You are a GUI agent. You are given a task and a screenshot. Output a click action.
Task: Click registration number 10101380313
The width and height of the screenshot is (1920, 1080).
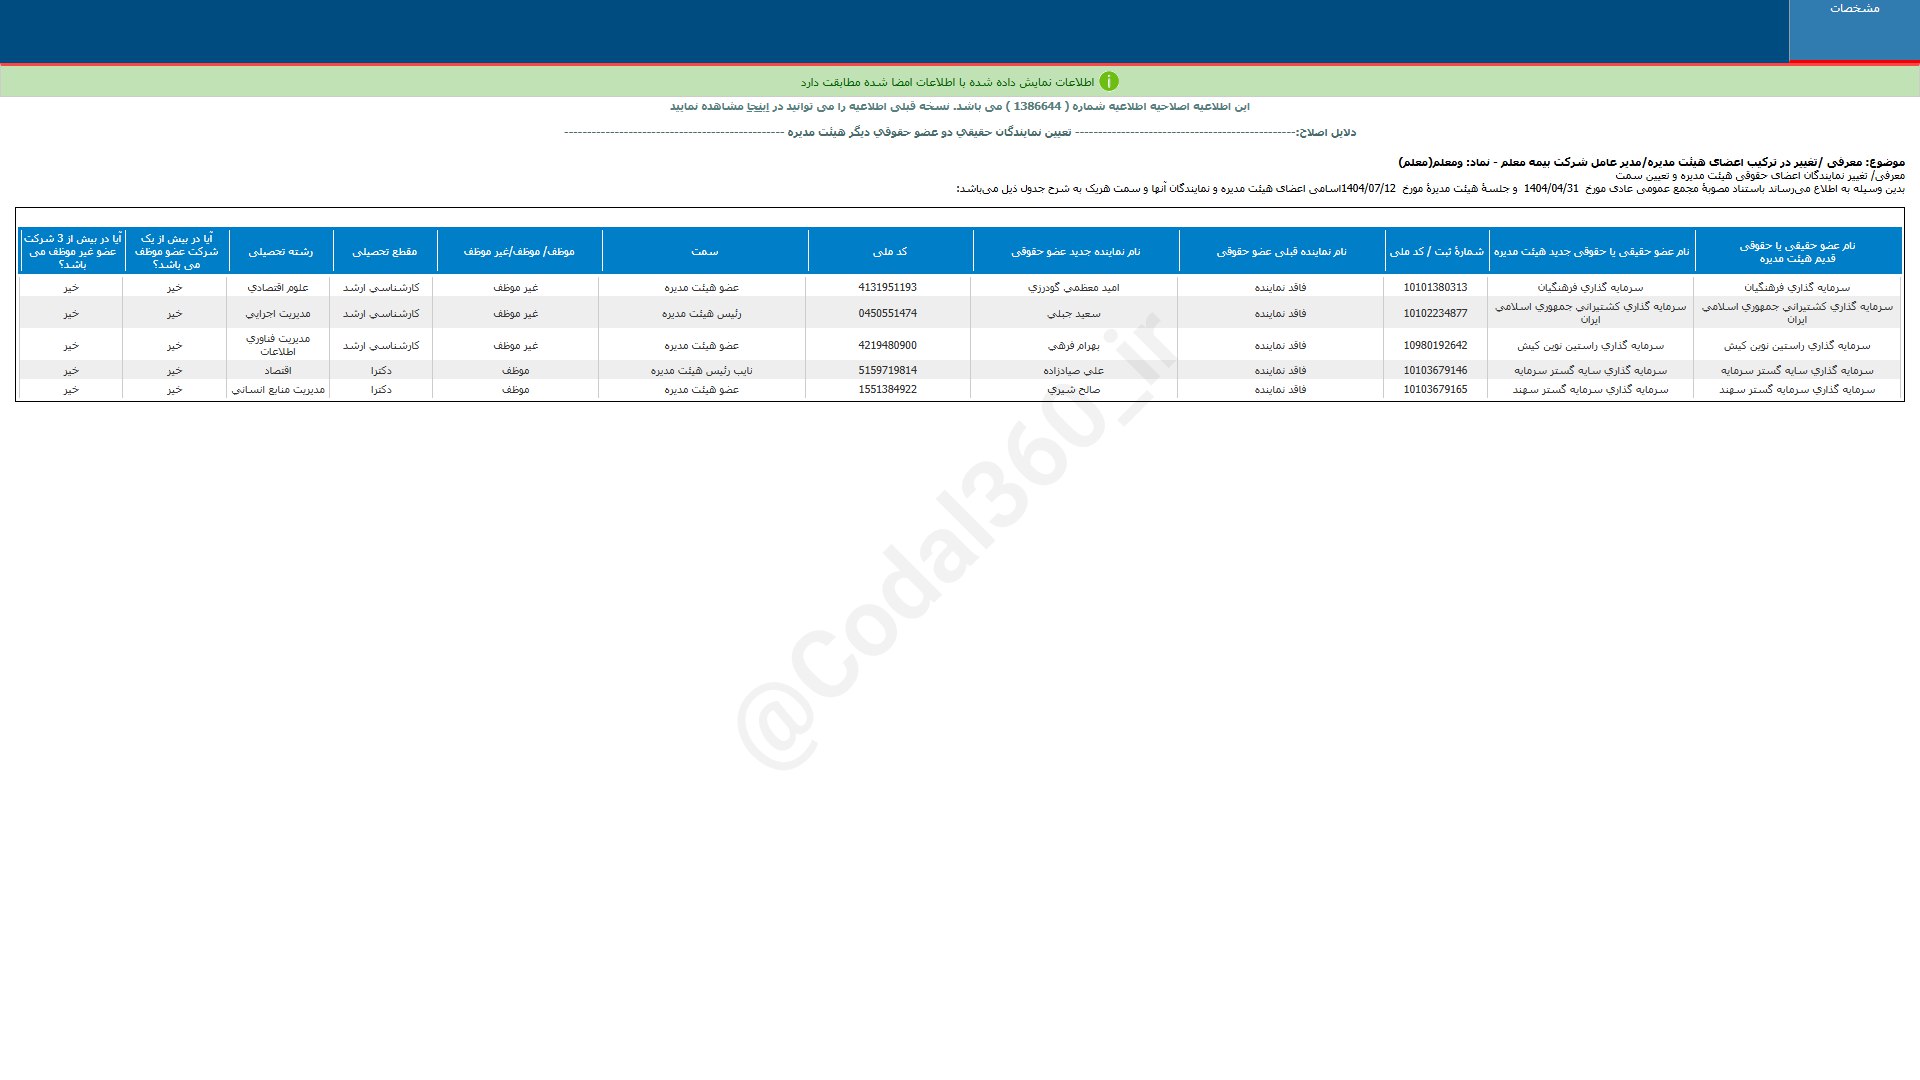tap(1435, 287)
